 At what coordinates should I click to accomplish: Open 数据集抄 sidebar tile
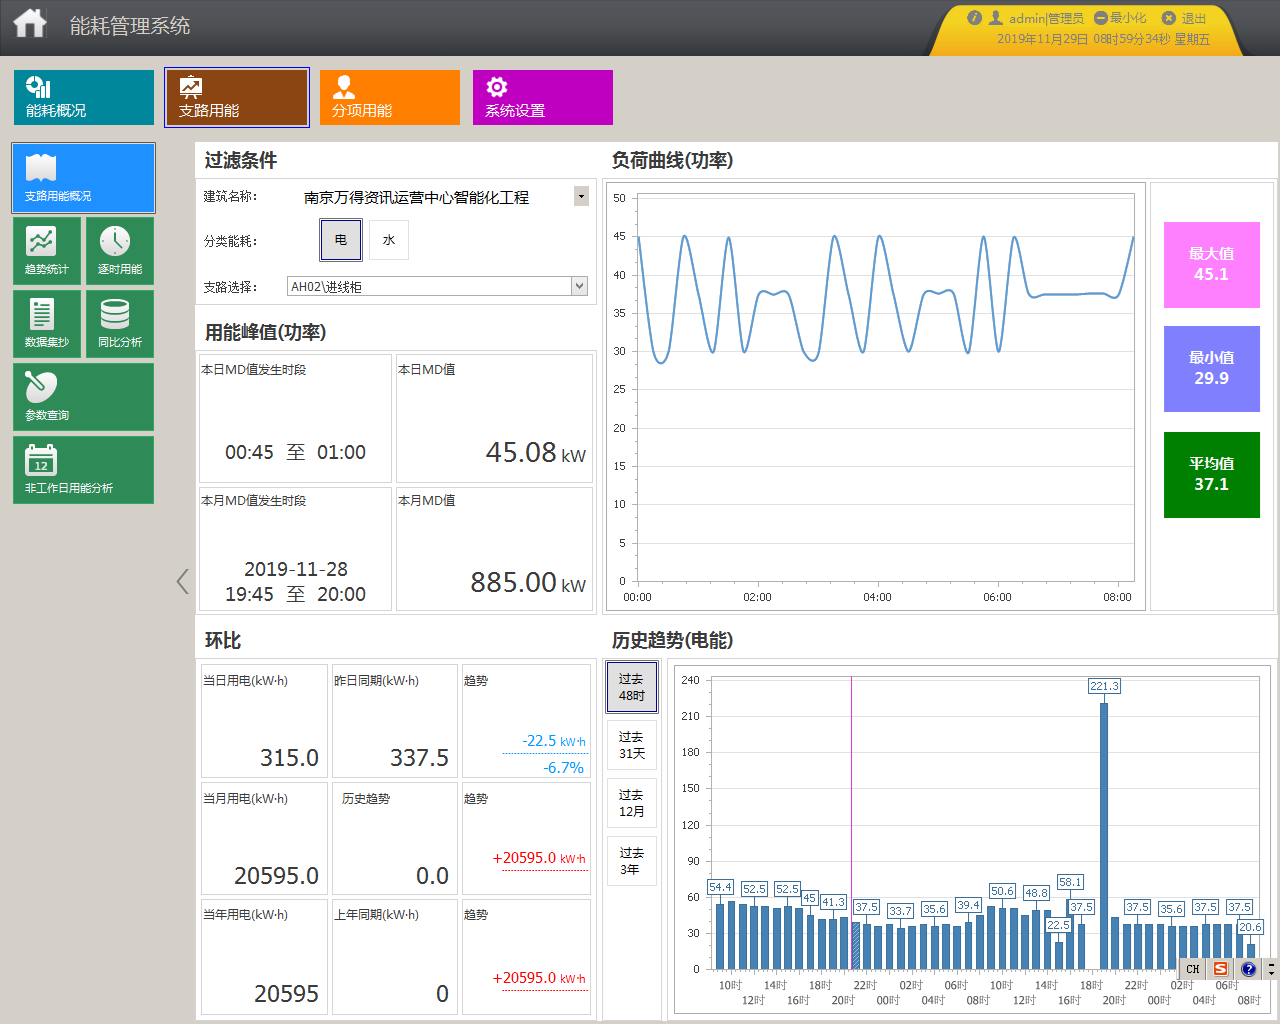(x=47, y=324)
